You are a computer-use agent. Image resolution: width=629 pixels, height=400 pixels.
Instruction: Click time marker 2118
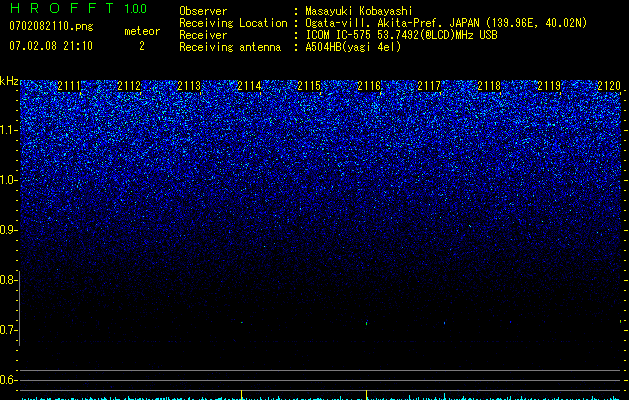pos(489,86)
